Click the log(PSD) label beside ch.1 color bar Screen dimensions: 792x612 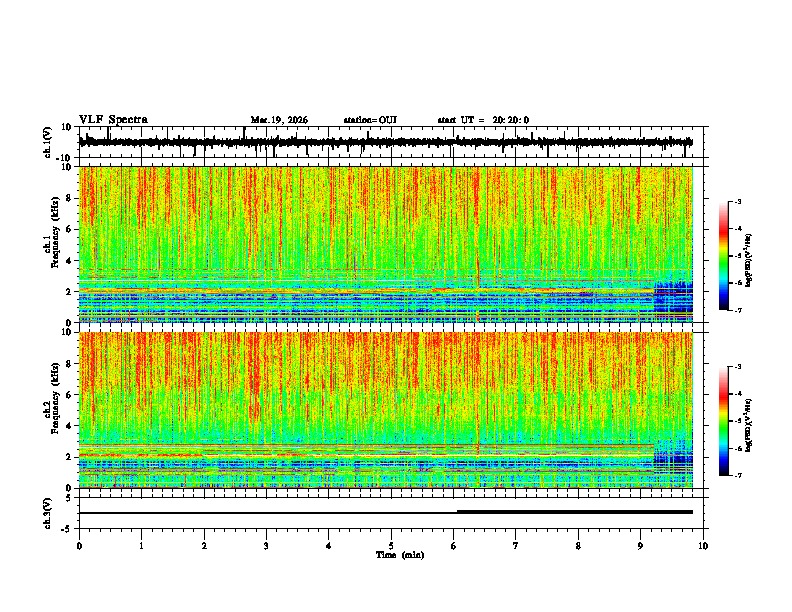[x=749, y=260]
